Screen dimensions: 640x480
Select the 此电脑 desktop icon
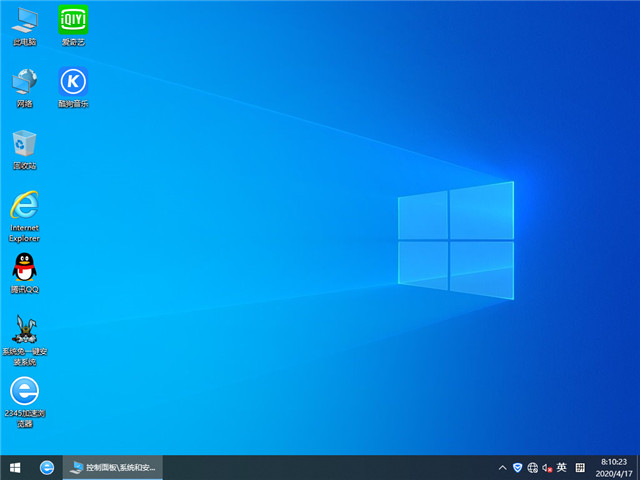(24, 26)
